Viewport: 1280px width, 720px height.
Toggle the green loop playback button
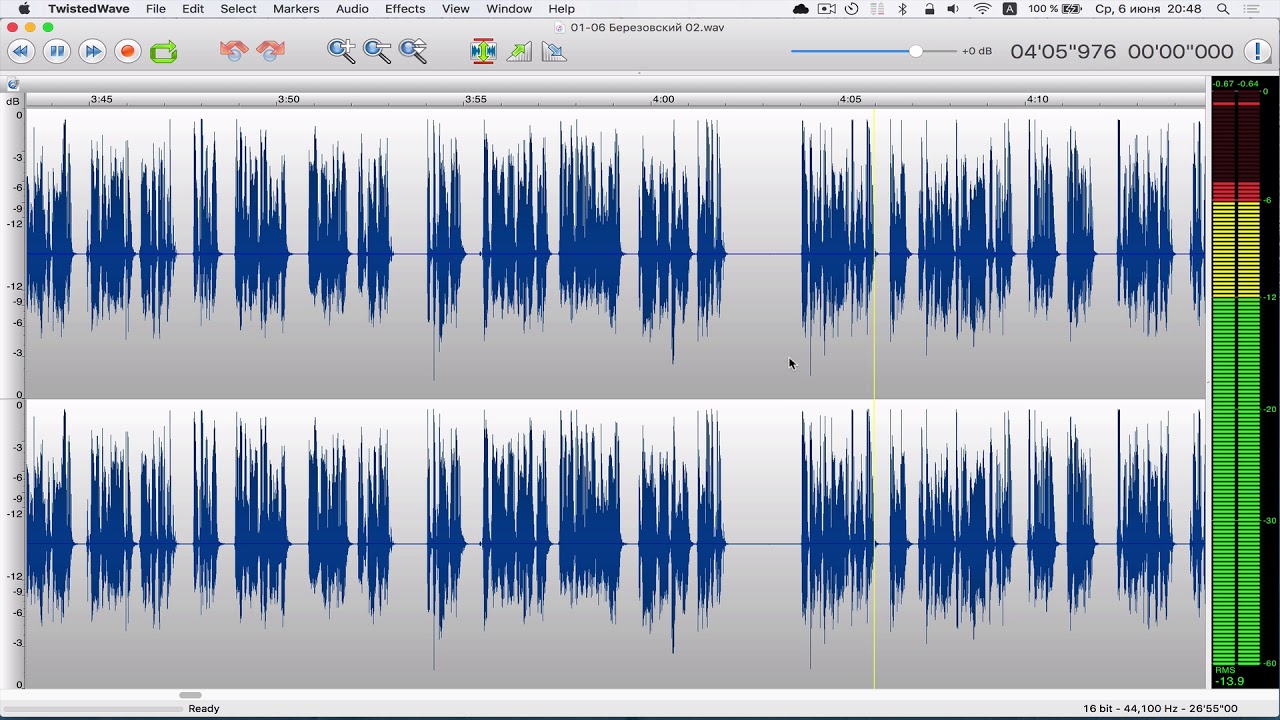164,51
